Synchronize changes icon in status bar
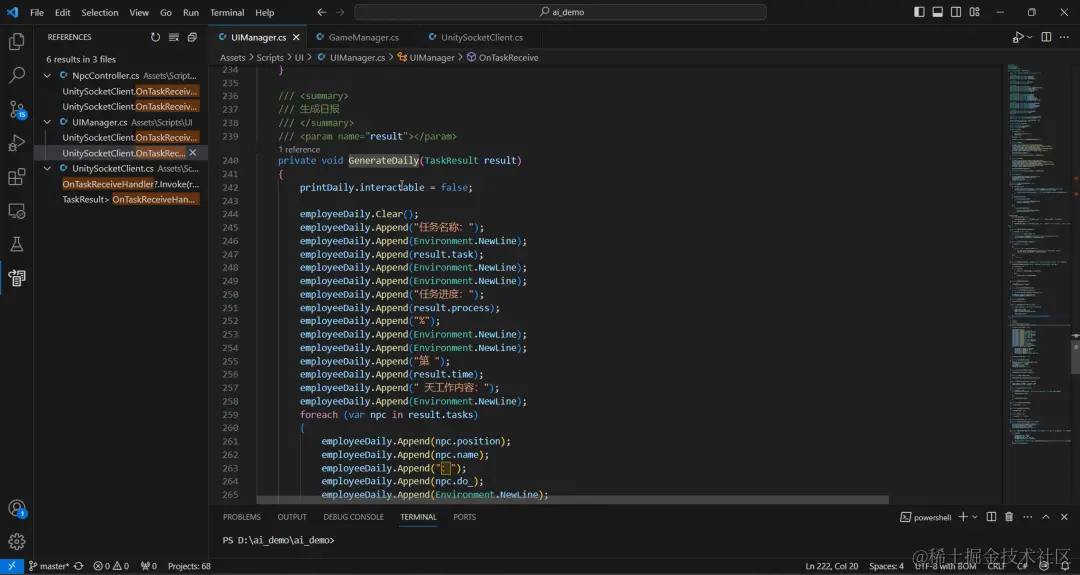The height and width of the screenshot is (575, 1080). (79, 566)
